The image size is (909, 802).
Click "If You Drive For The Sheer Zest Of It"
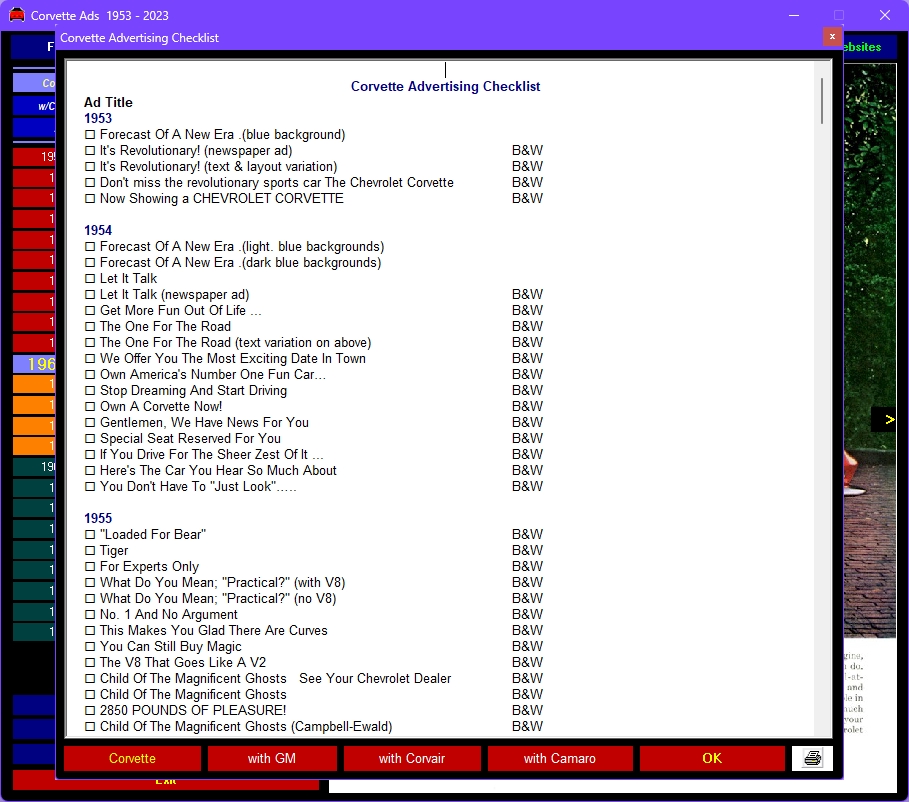[x=212, y=455]
